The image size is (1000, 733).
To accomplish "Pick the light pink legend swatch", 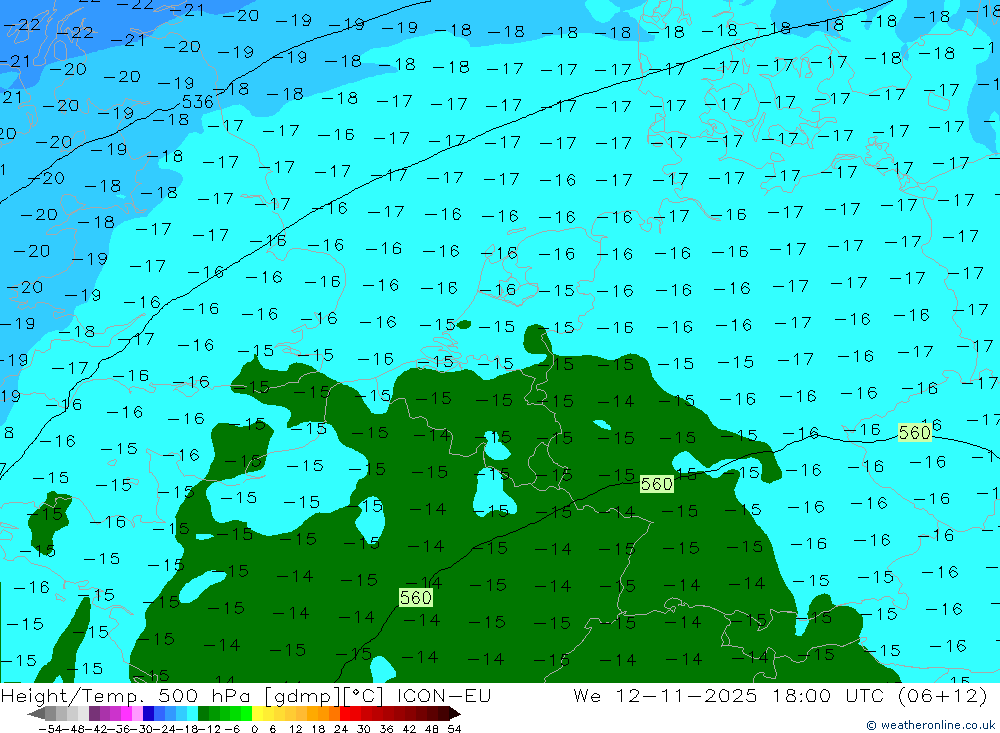I will (137, 714).
